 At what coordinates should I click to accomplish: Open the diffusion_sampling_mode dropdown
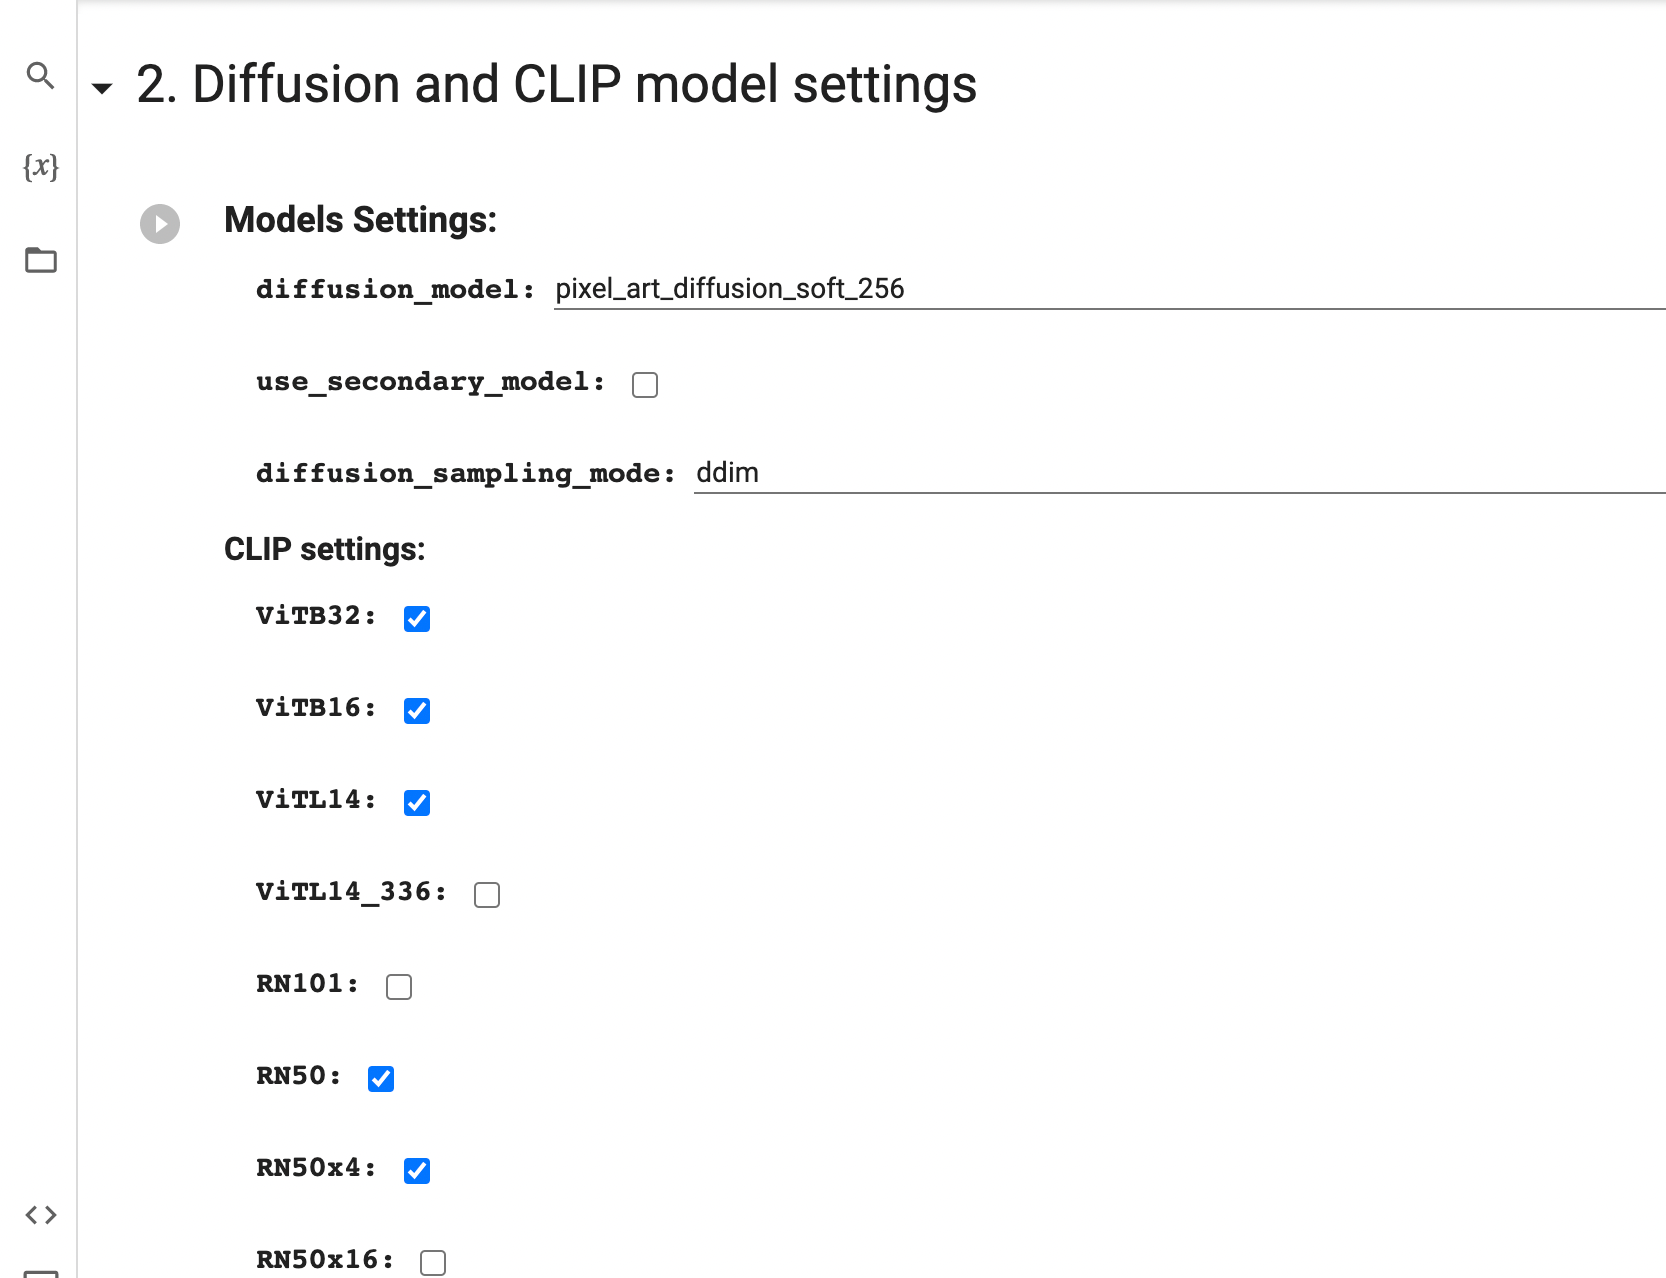[1178, 473]
